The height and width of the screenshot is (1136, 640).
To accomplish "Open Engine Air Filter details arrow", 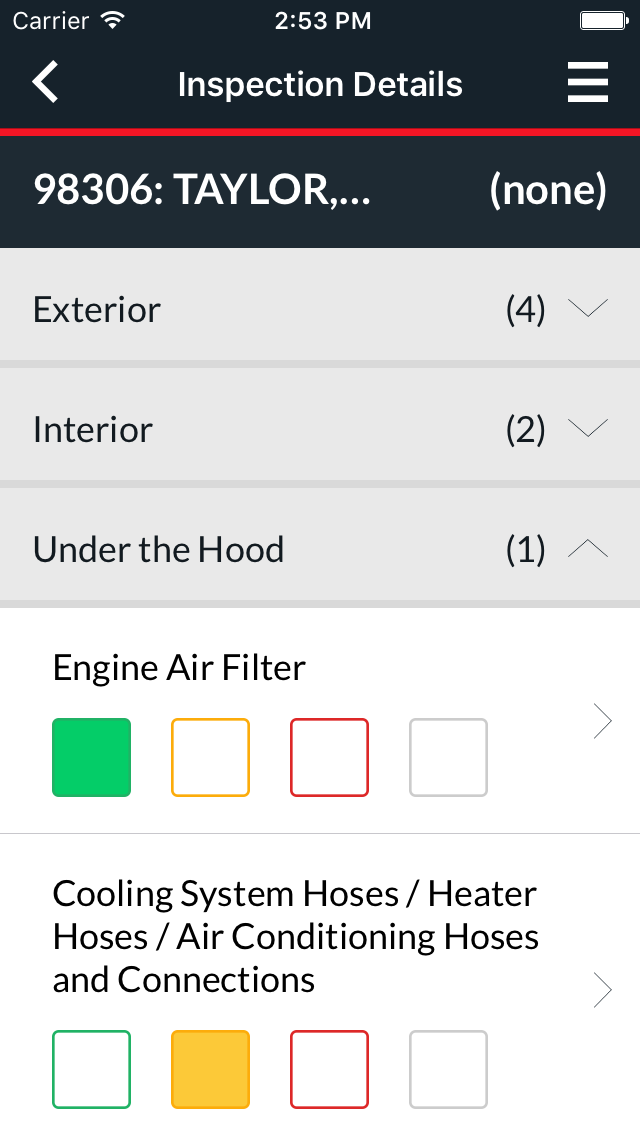I will 602,721.
